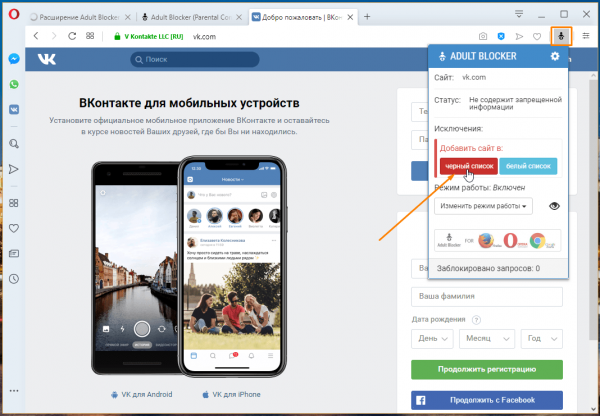Open Personal News sidebar icon
The image size is (600, 416).
click(x=14, y=253)
